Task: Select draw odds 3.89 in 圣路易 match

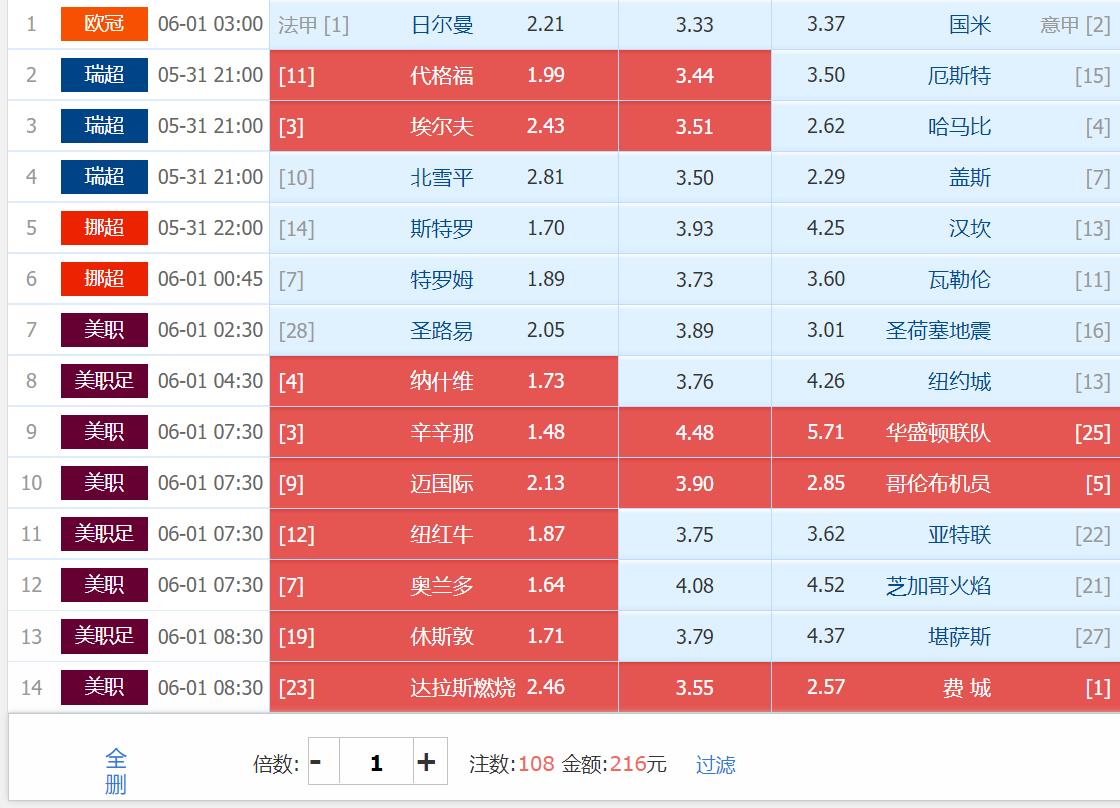Action: (695, 330)
